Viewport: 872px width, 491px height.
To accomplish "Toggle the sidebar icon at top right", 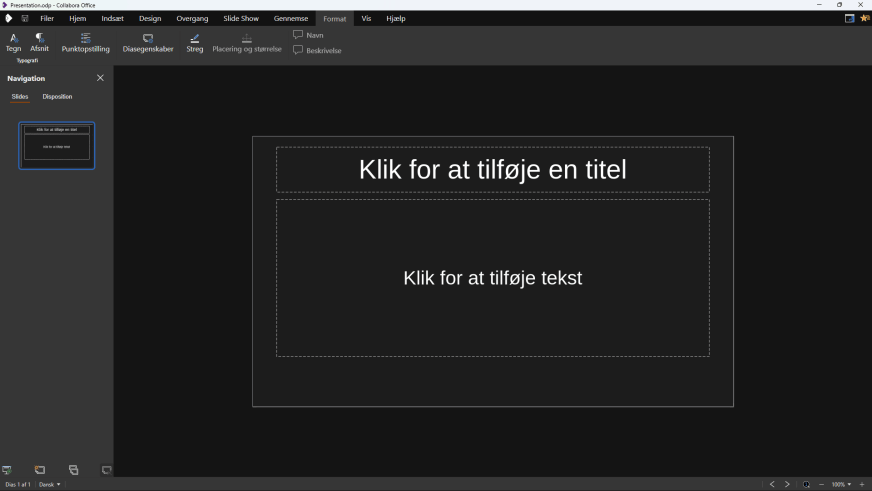I will (x=849, y=18).
